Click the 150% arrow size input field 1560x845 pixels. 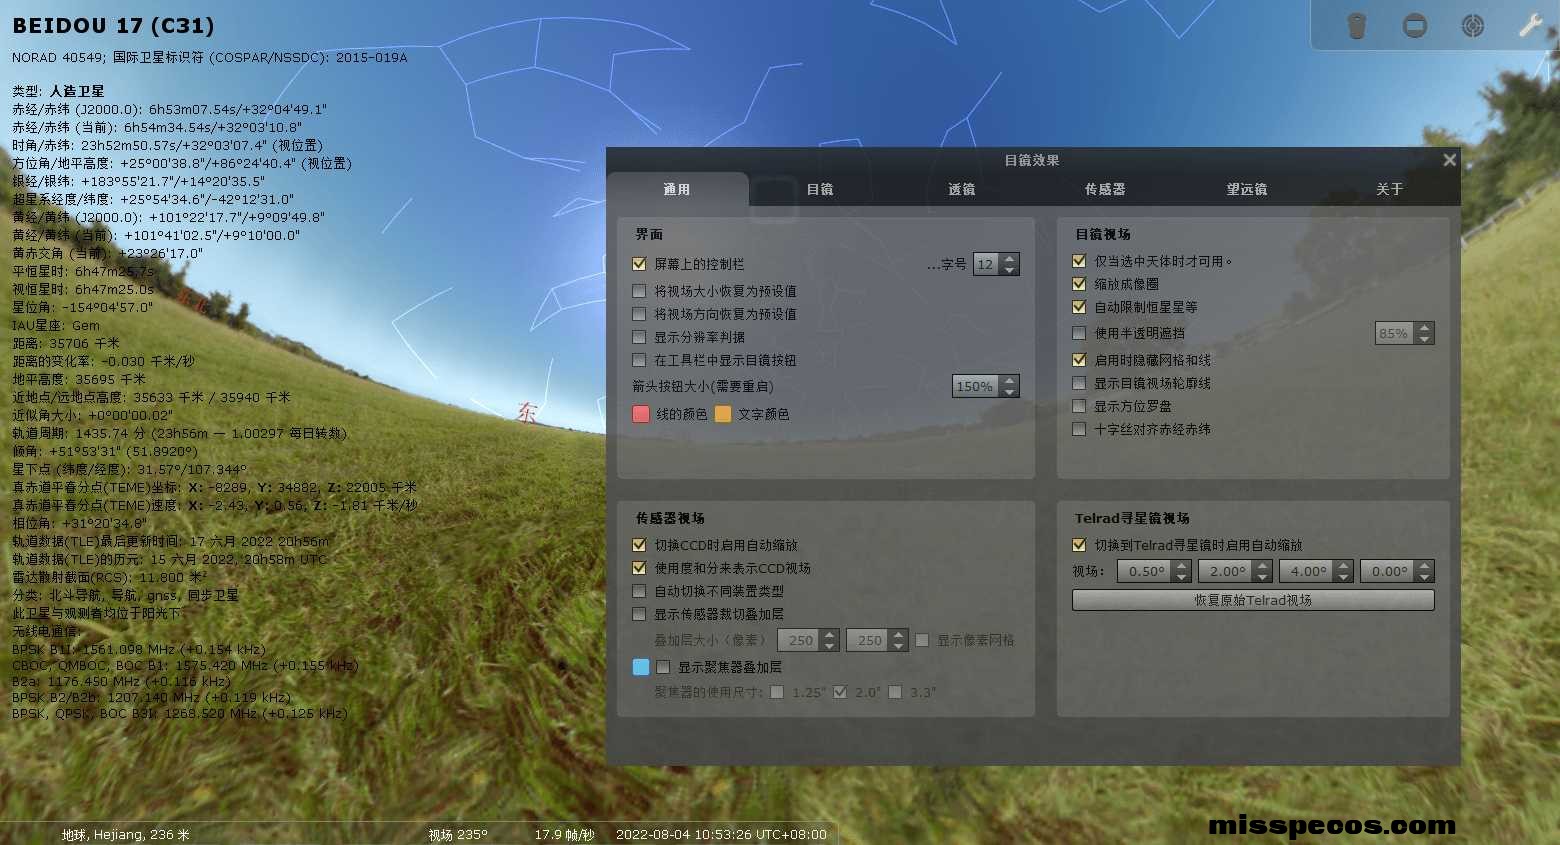click(976, 386)
